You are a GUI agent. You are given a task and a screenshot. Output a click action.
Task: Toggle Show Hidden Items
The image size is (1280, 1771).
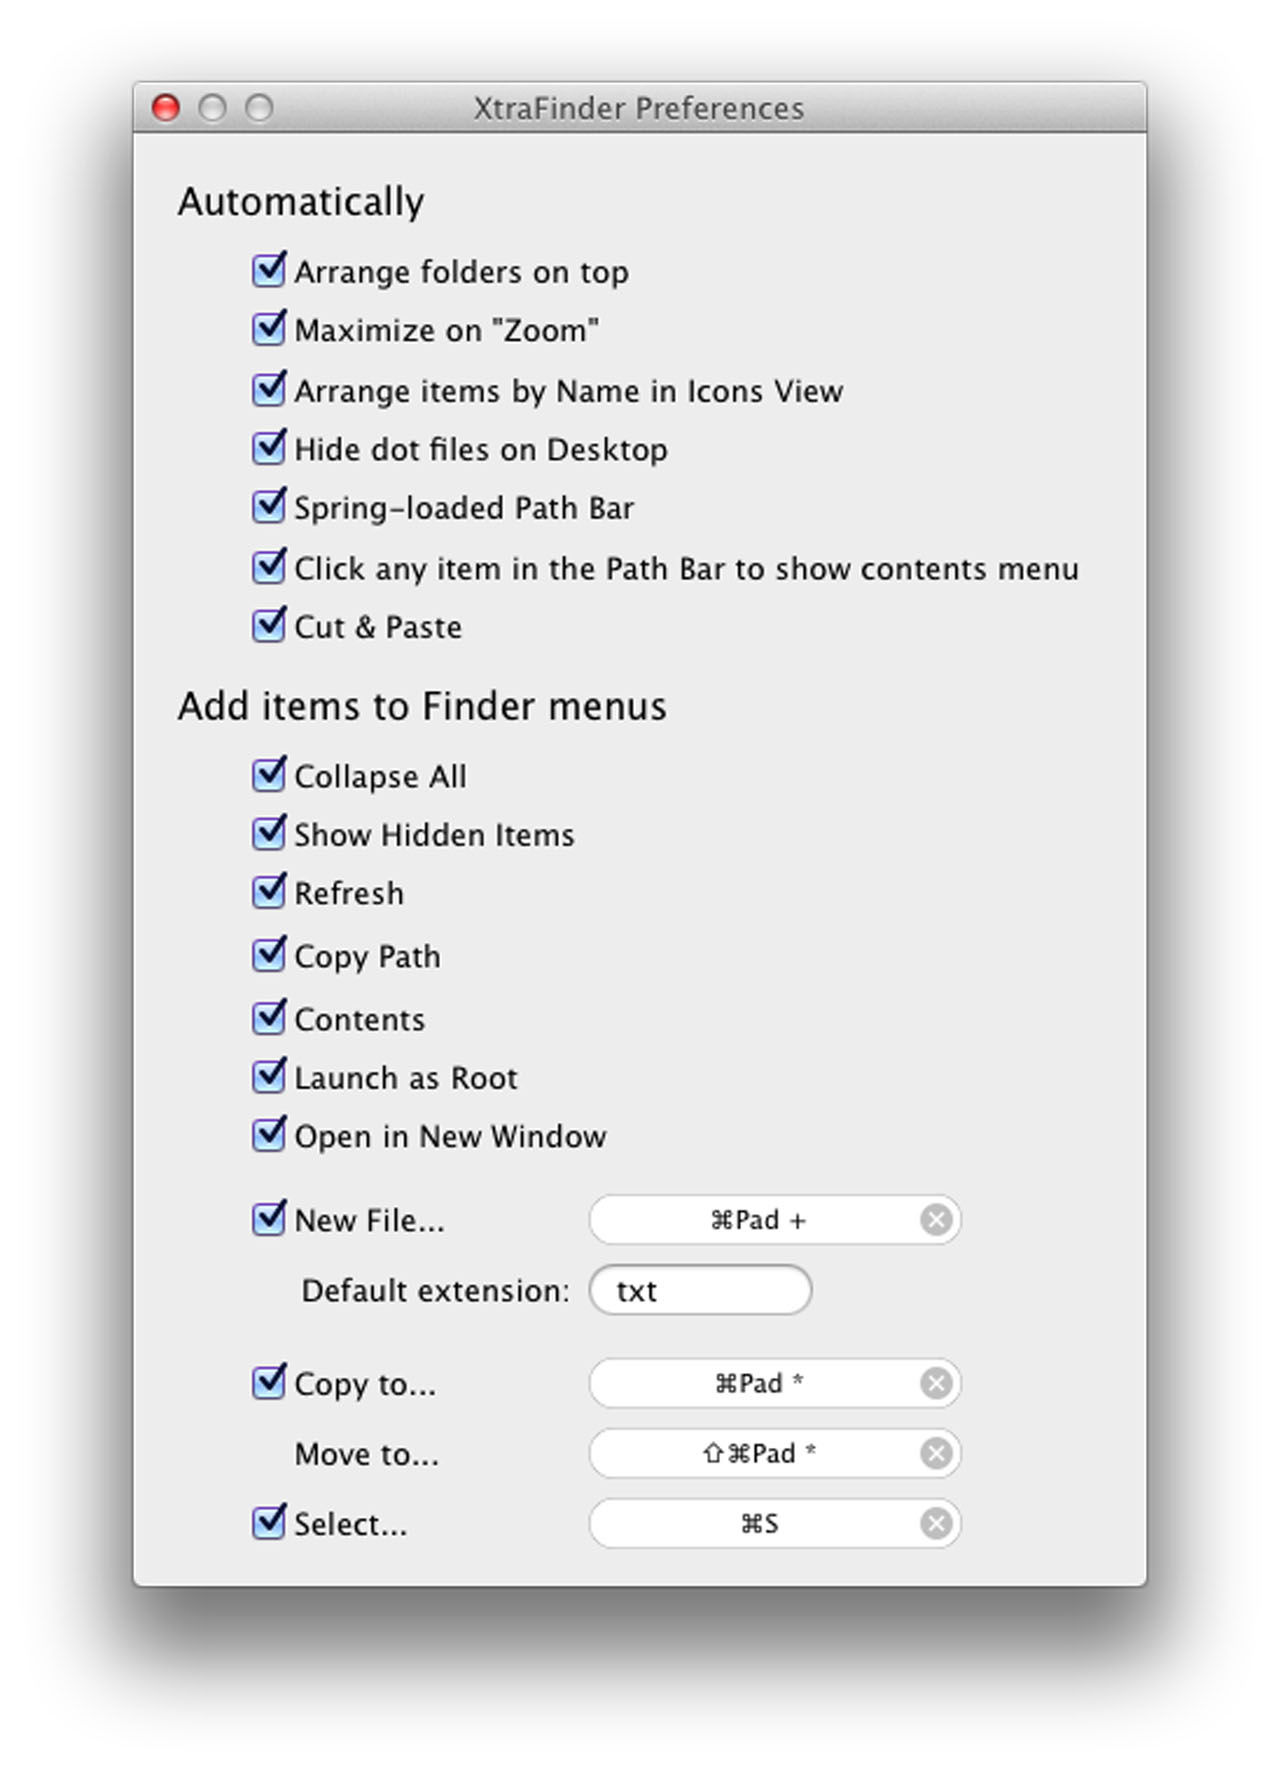pyautogui.click(x=266, y=831)
